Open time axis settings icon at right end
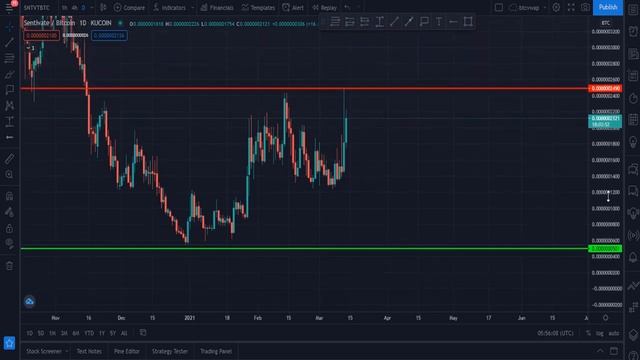This screenshot has width=640, height=360. (606, 318)
